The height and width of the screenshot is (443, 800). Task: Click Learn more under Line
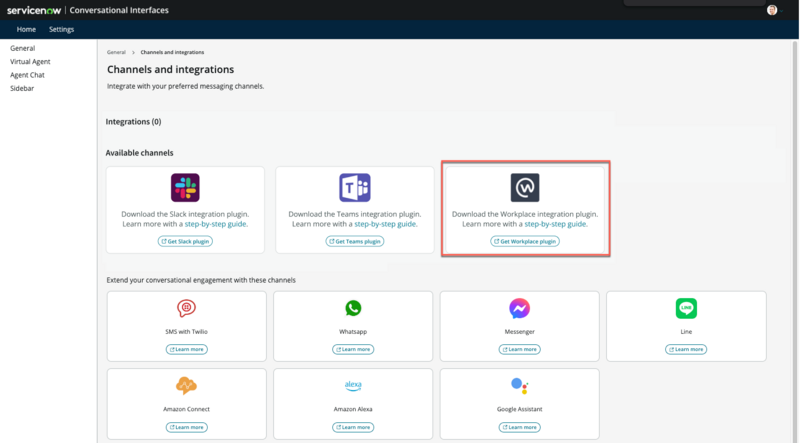(686, 350)
